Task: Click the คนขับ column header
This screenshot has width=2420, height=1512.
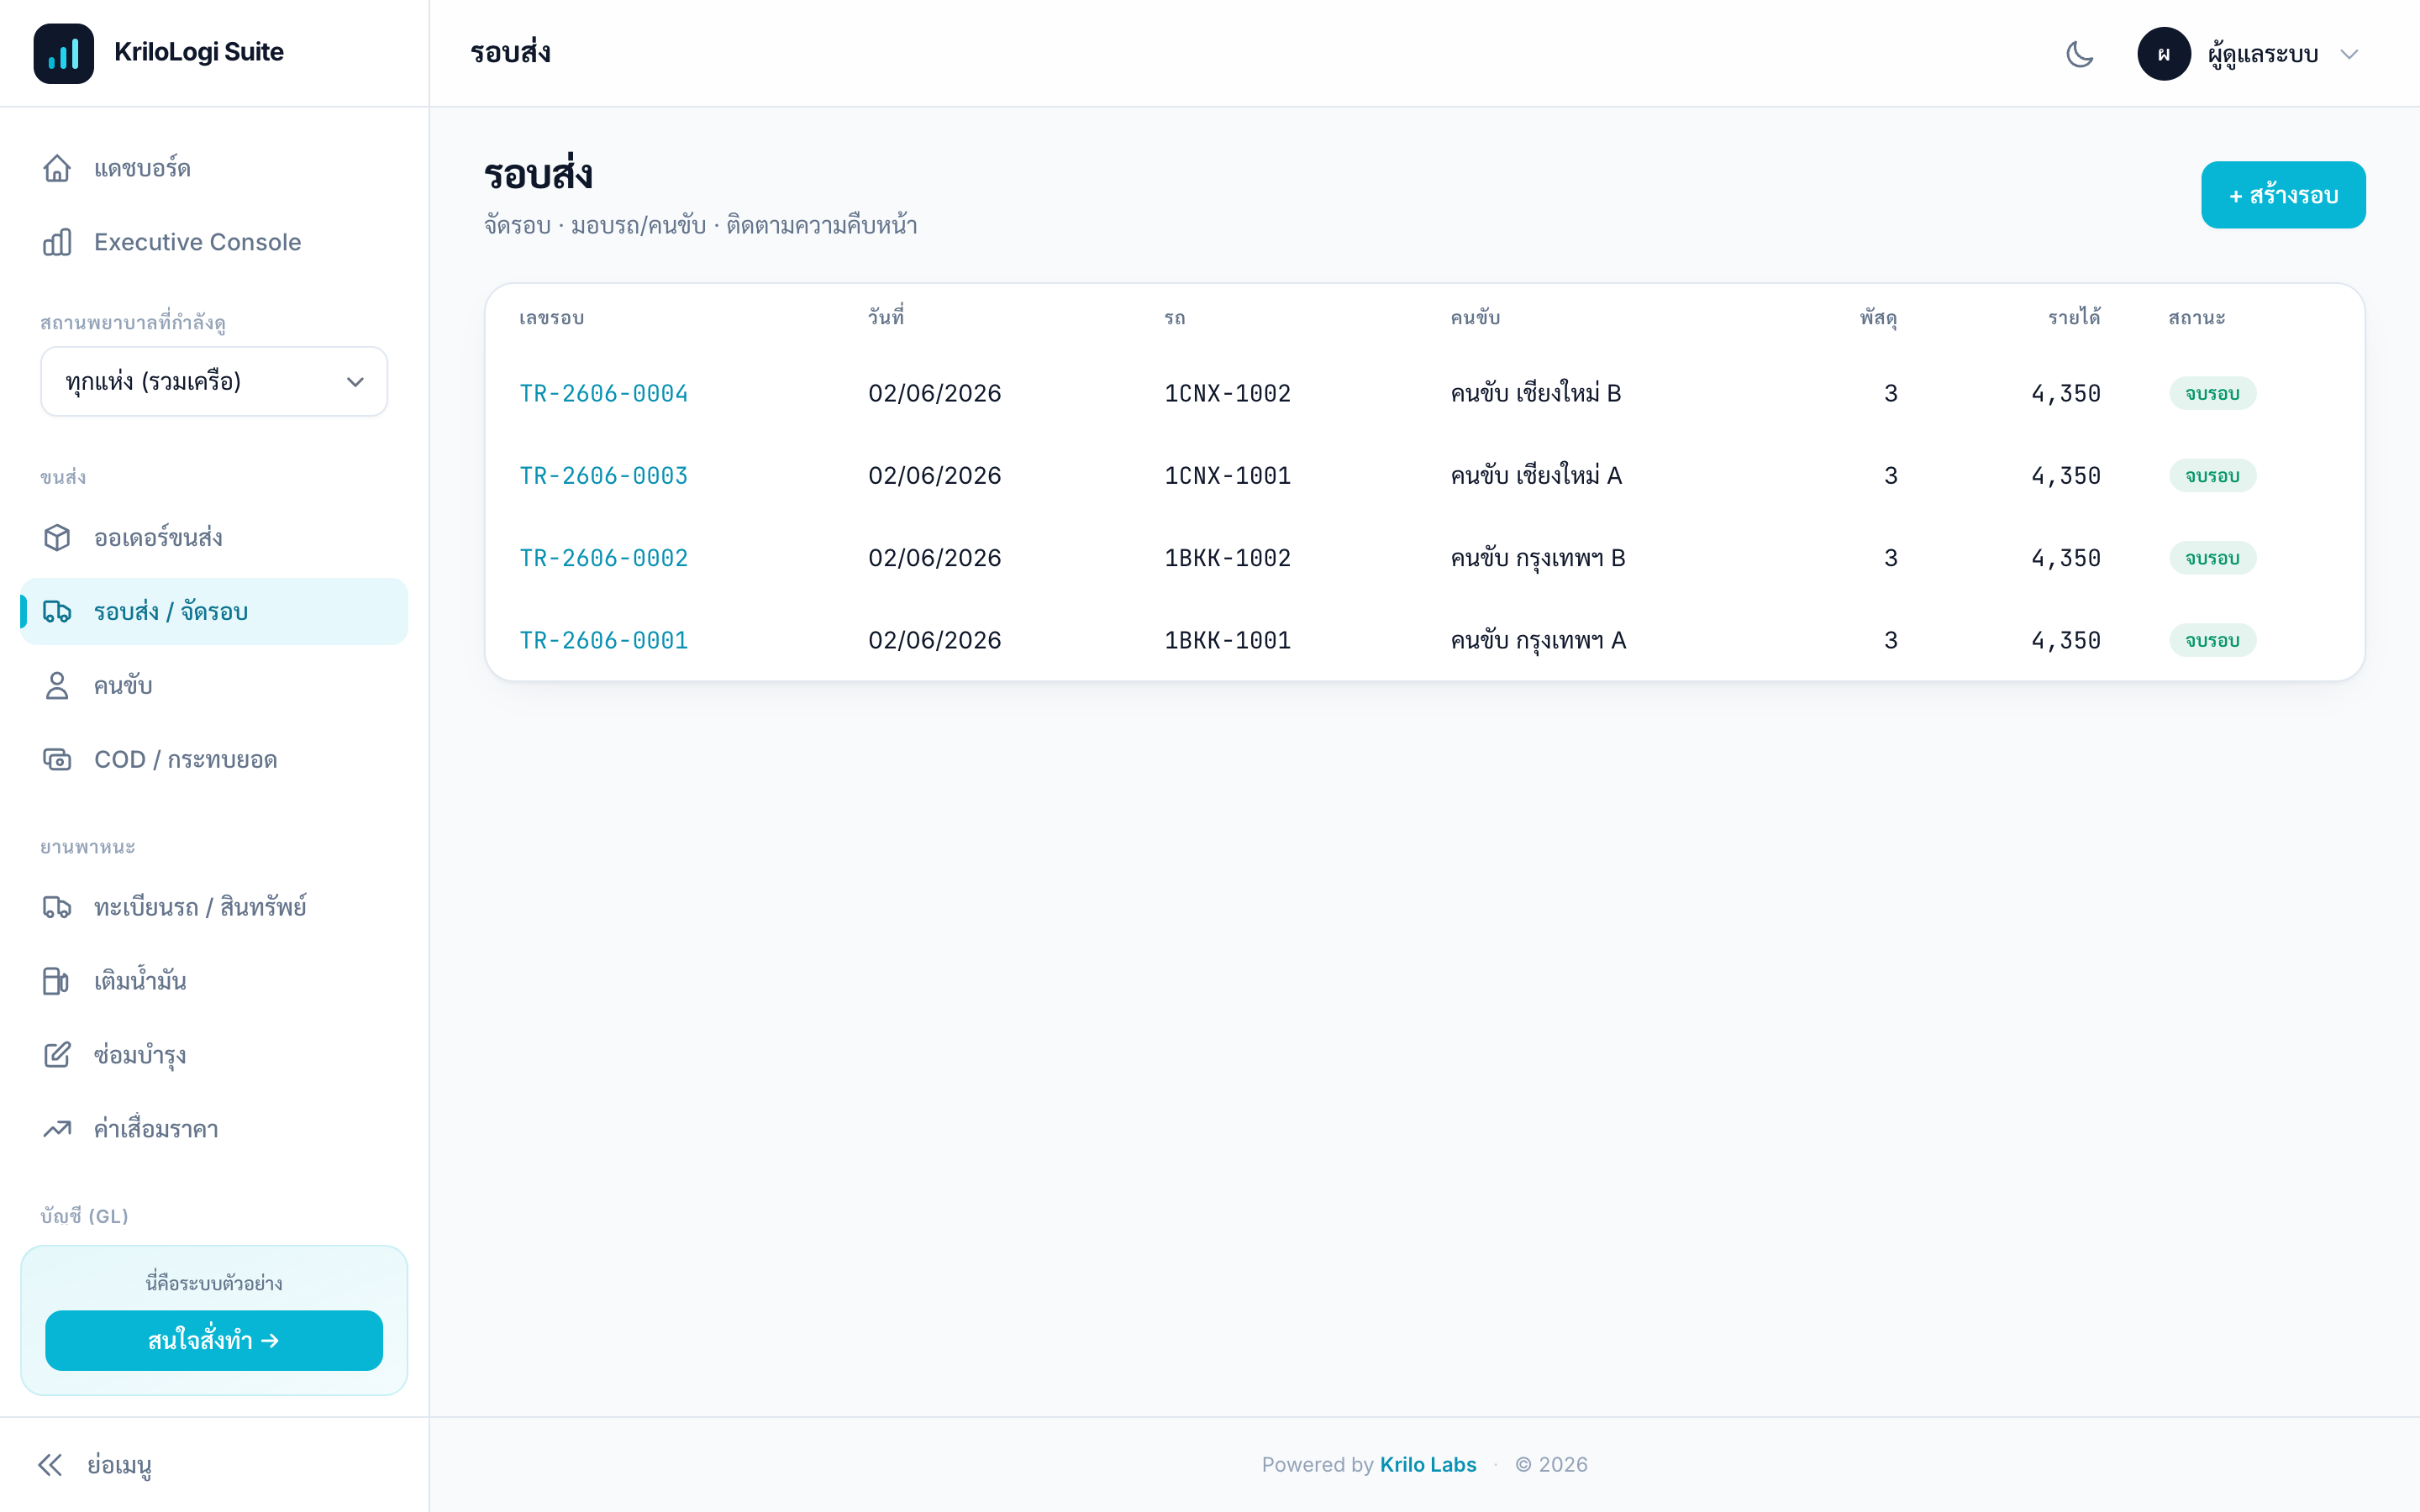Action: coord(1475,318)
